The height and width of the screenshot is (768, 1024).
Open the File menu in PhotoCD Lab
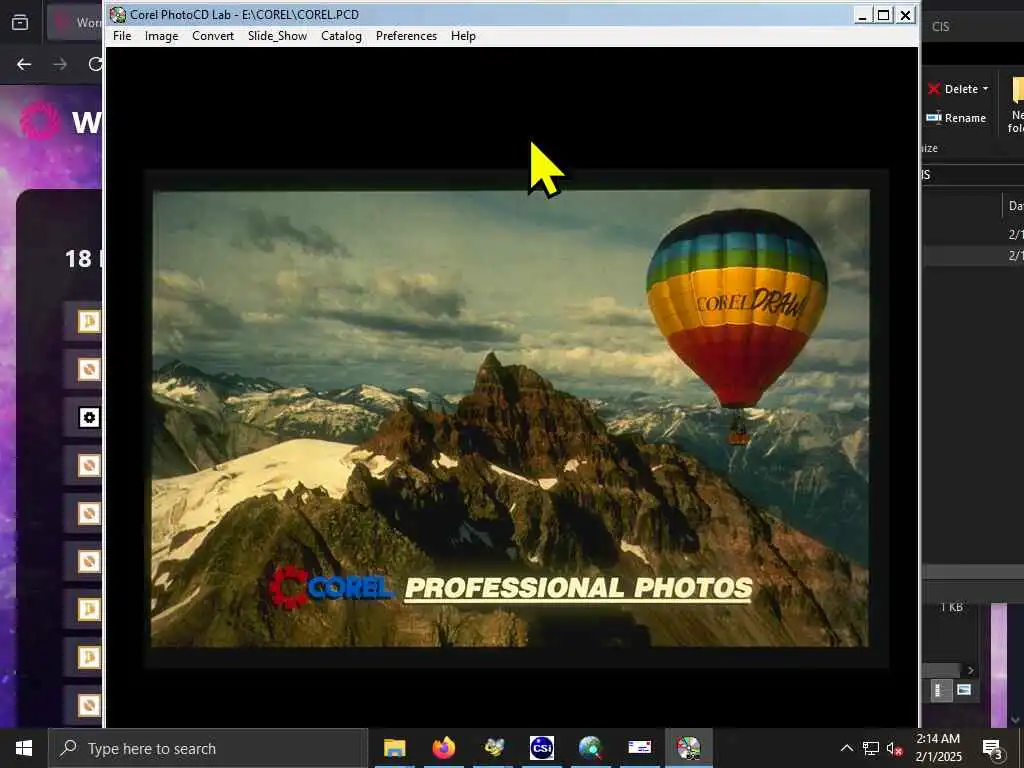122,36
